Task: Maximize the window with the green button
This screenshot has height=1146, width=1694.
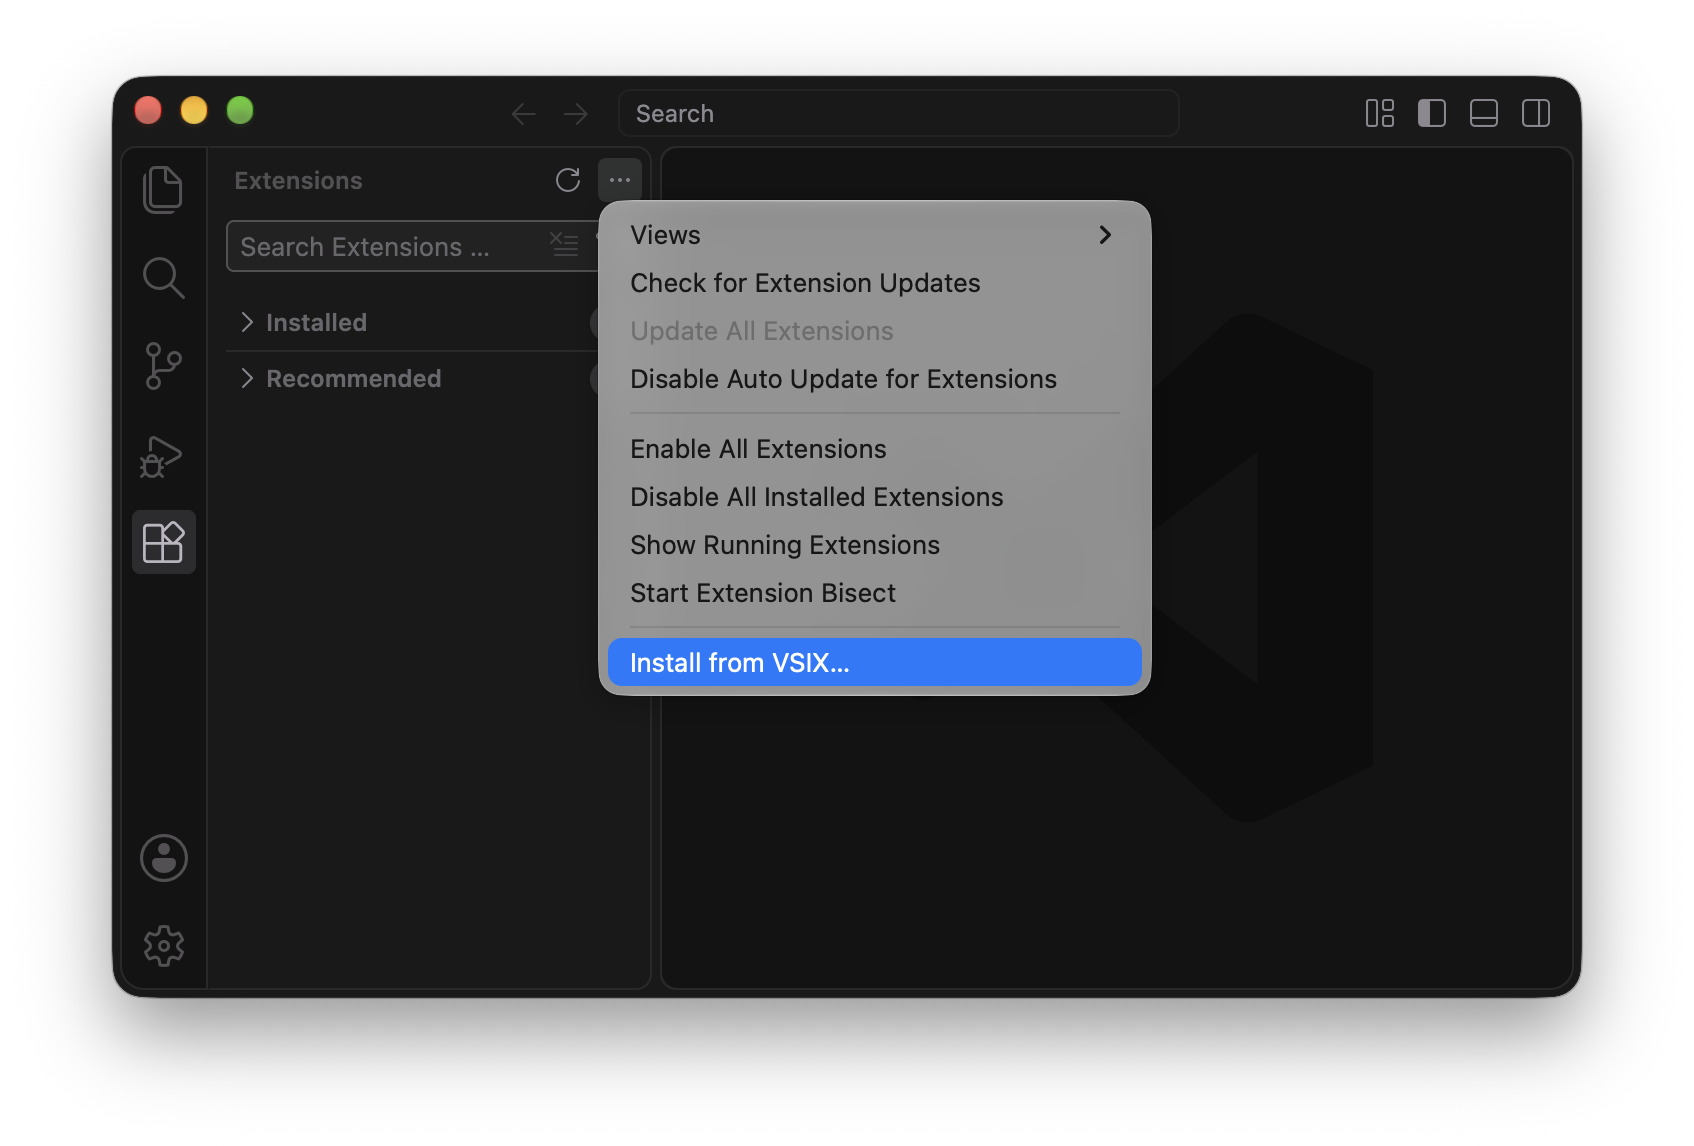Action: (240, 110)
